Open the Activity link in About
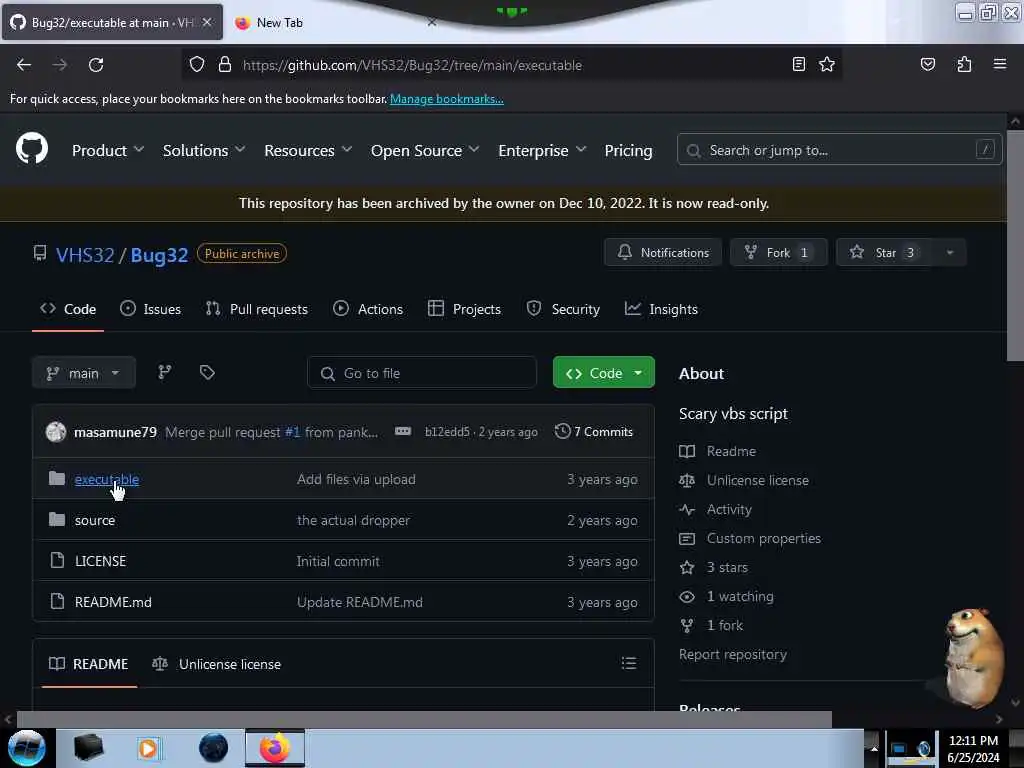 (x=729, y=509)
